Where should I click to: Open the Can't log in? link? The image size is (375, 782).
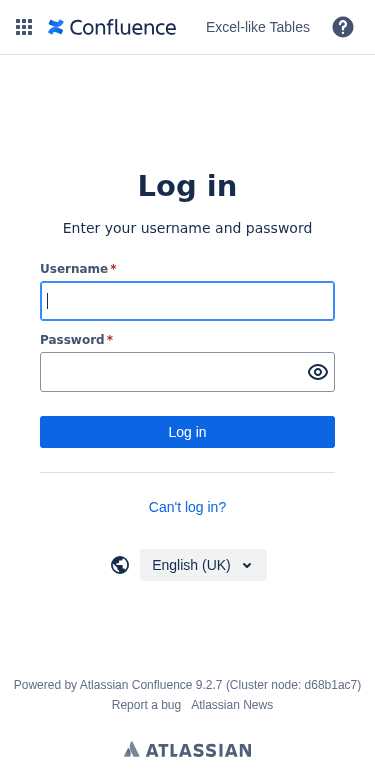pos(188,507)
